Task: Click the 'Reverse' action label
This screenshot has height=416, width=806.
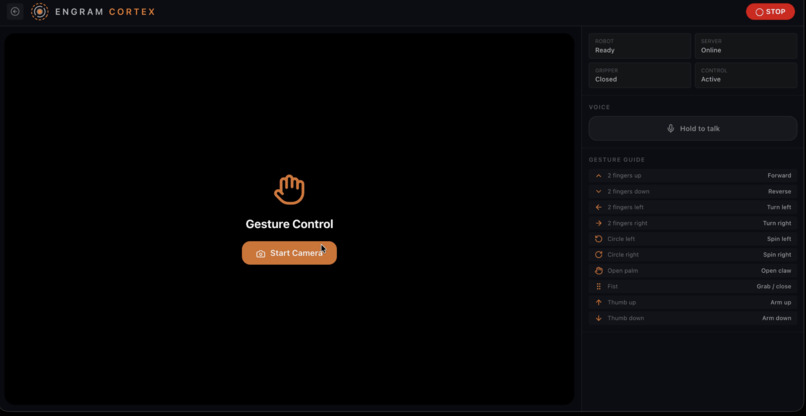Action: coord(780,191)
